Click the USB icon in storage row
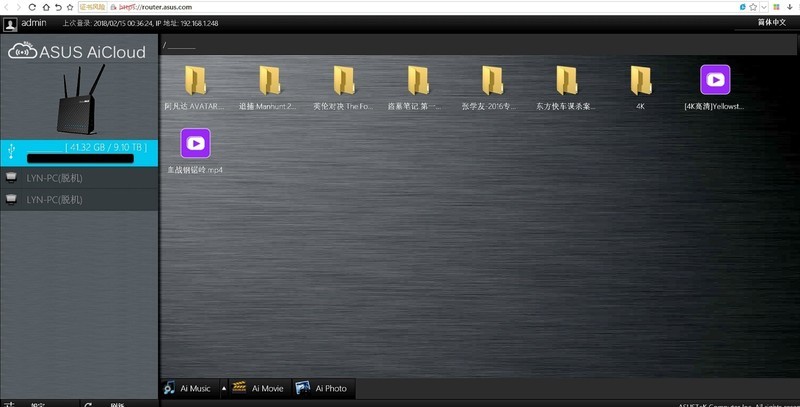This screenshot has height=407, width=800. click(x=12, y=151)
